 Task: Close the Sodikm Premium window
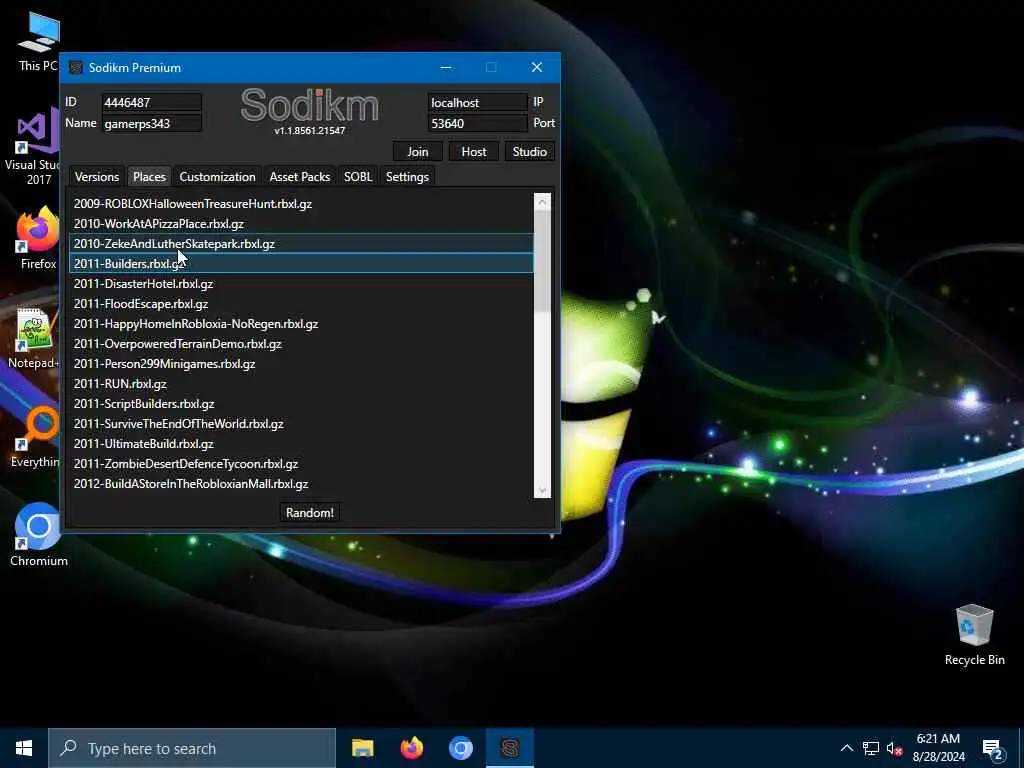point(537,67)
